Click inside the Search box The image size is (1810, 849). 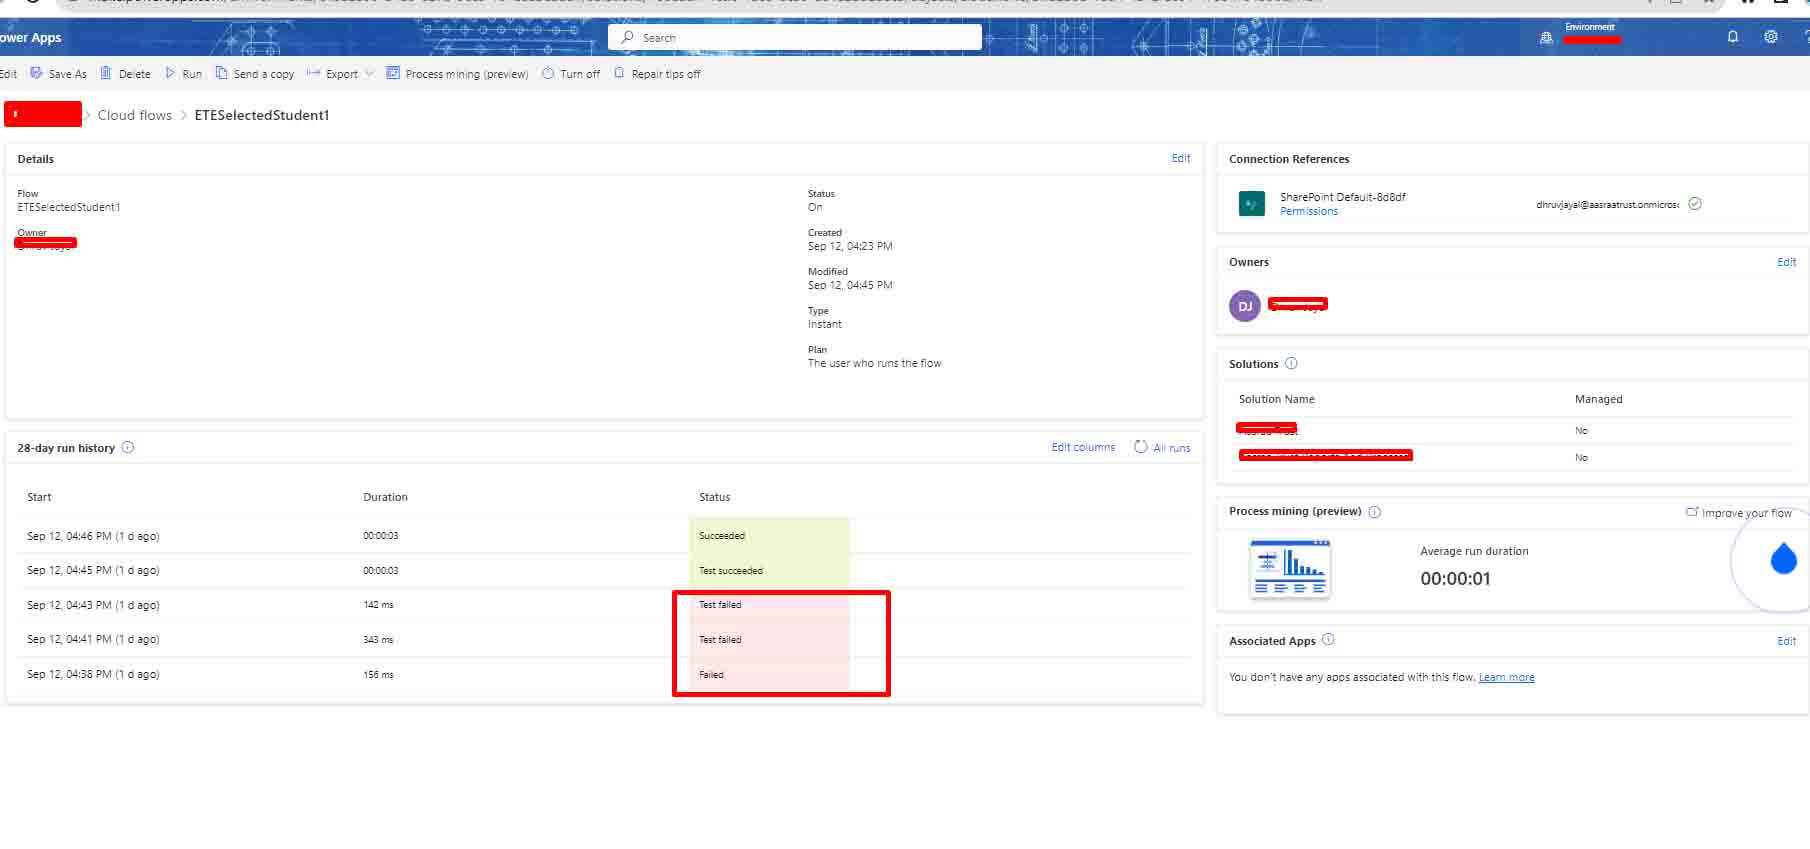coord(795,37)
